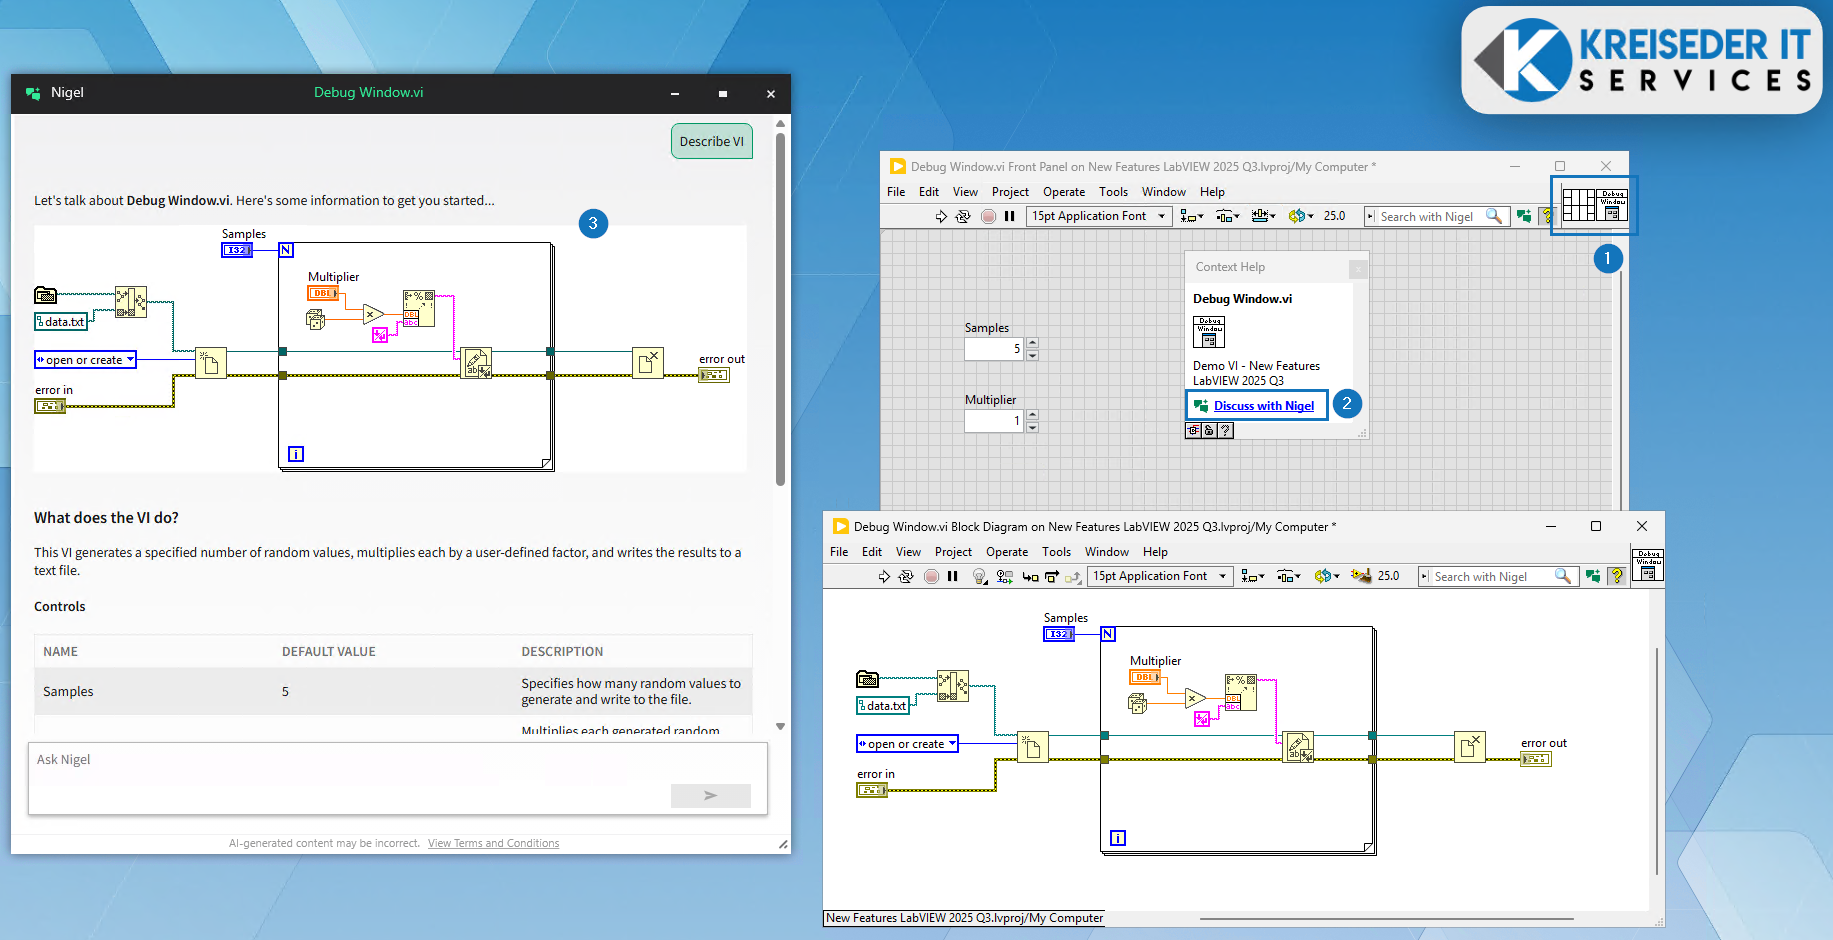Open Distribute Objects dropdown in Block Diagram
Screen dimensions: 1833x940
tap(1288, 576)
